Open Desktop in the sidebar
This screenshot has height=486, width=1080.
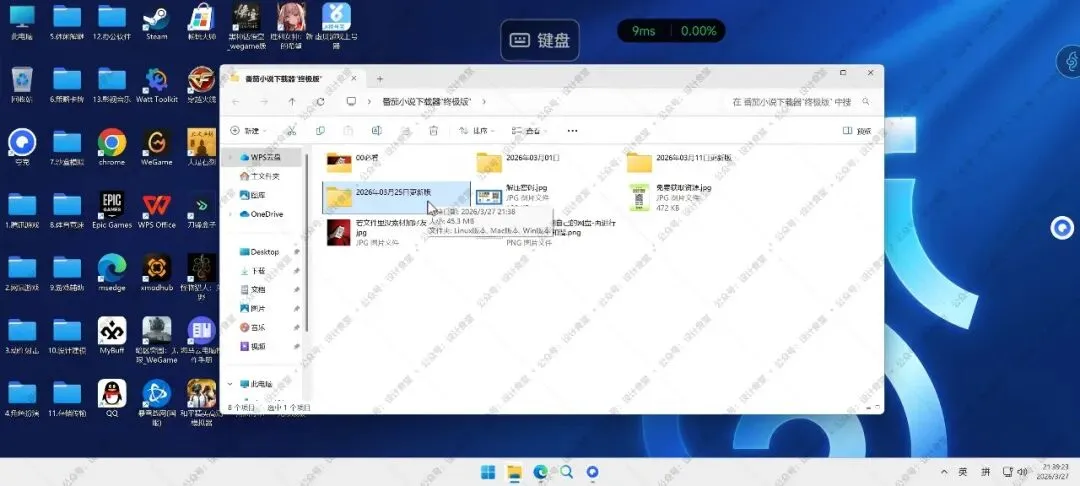[x=259, y=252]
